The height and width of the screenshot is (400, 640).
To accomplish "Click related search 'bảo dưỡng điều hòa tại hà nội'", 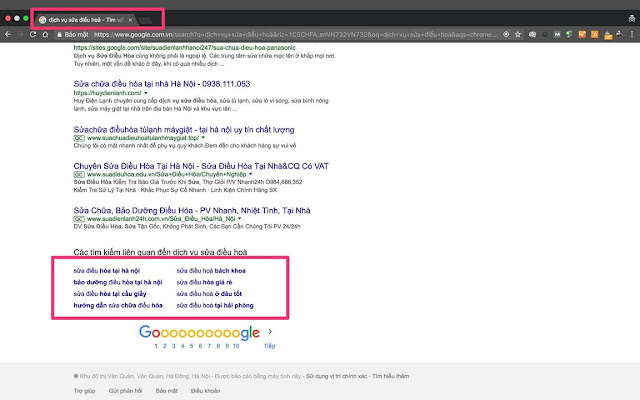I will [x=118, y=282].
